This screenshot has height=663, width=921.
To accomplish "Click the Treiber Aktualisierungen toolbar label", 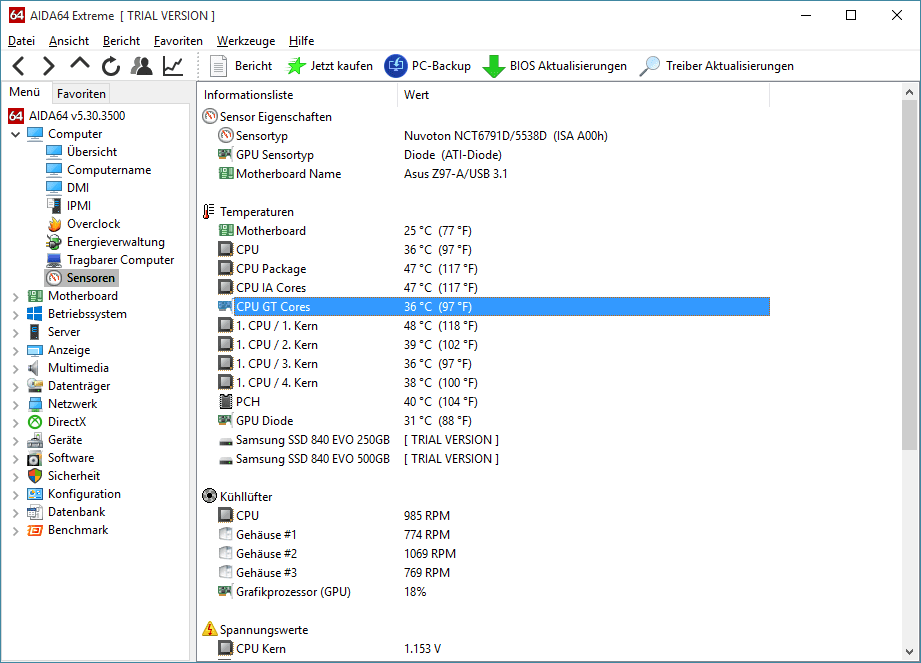I will (x=730, y=66).
